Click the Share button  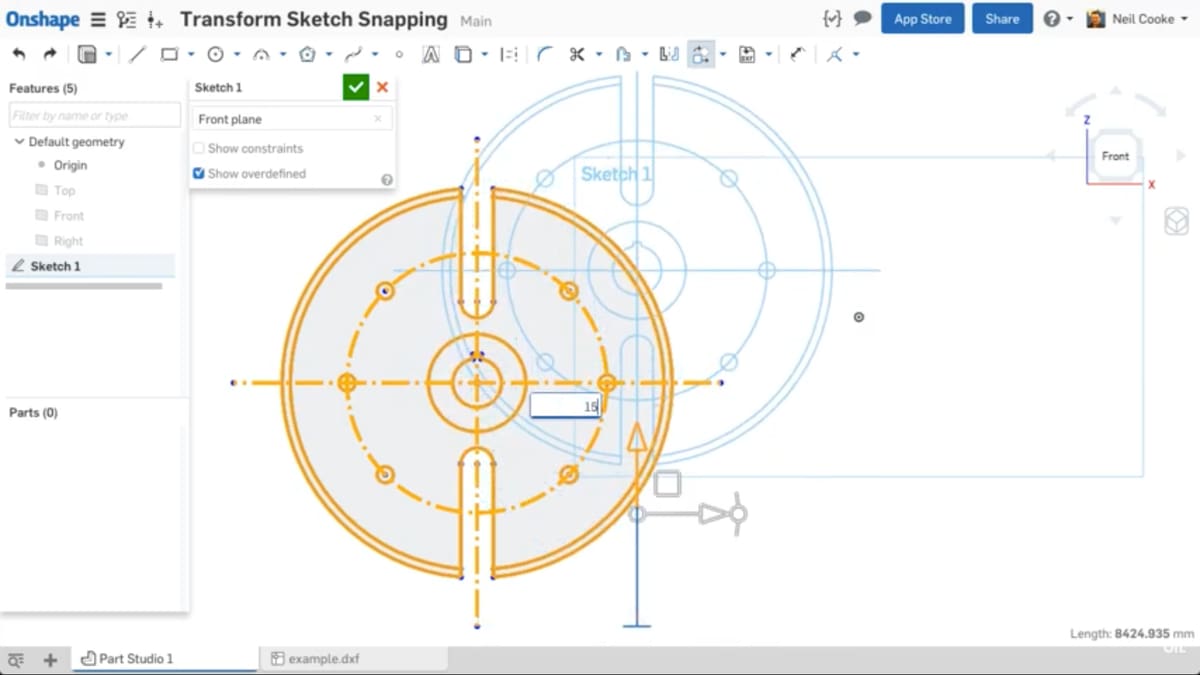pos(1001,19)
